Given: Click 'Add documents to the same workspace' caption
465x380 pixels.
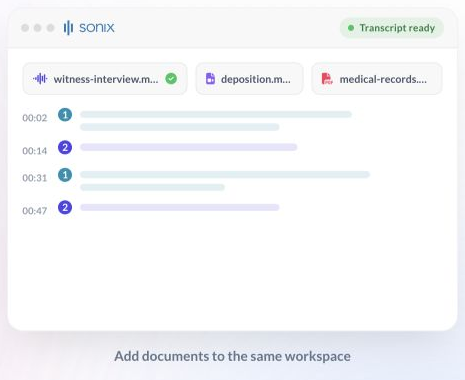Looking at the screenshot, I should point(232,356).
